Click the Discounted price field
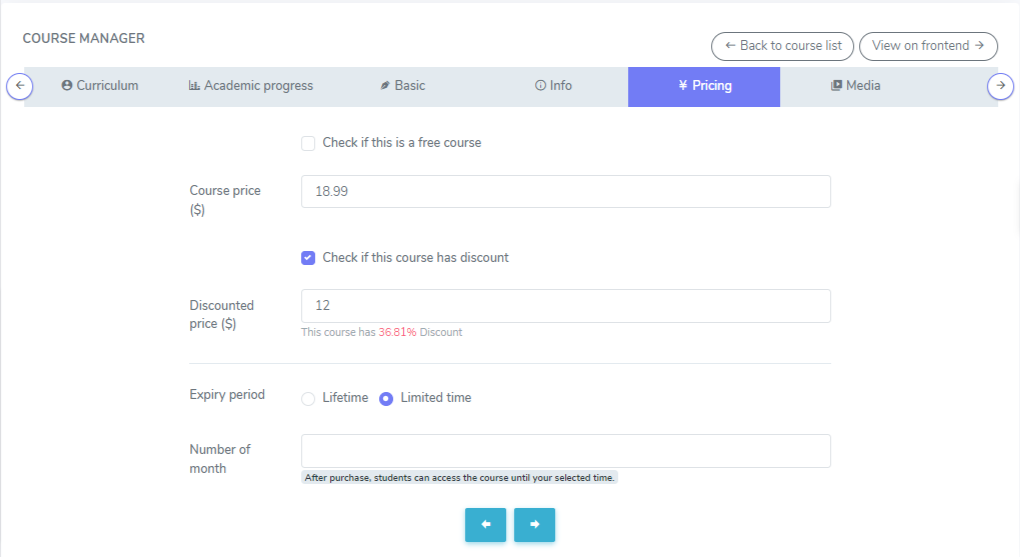Image resolution: width=1020 pixels, height=557 pixels. [x=565, y=306]
